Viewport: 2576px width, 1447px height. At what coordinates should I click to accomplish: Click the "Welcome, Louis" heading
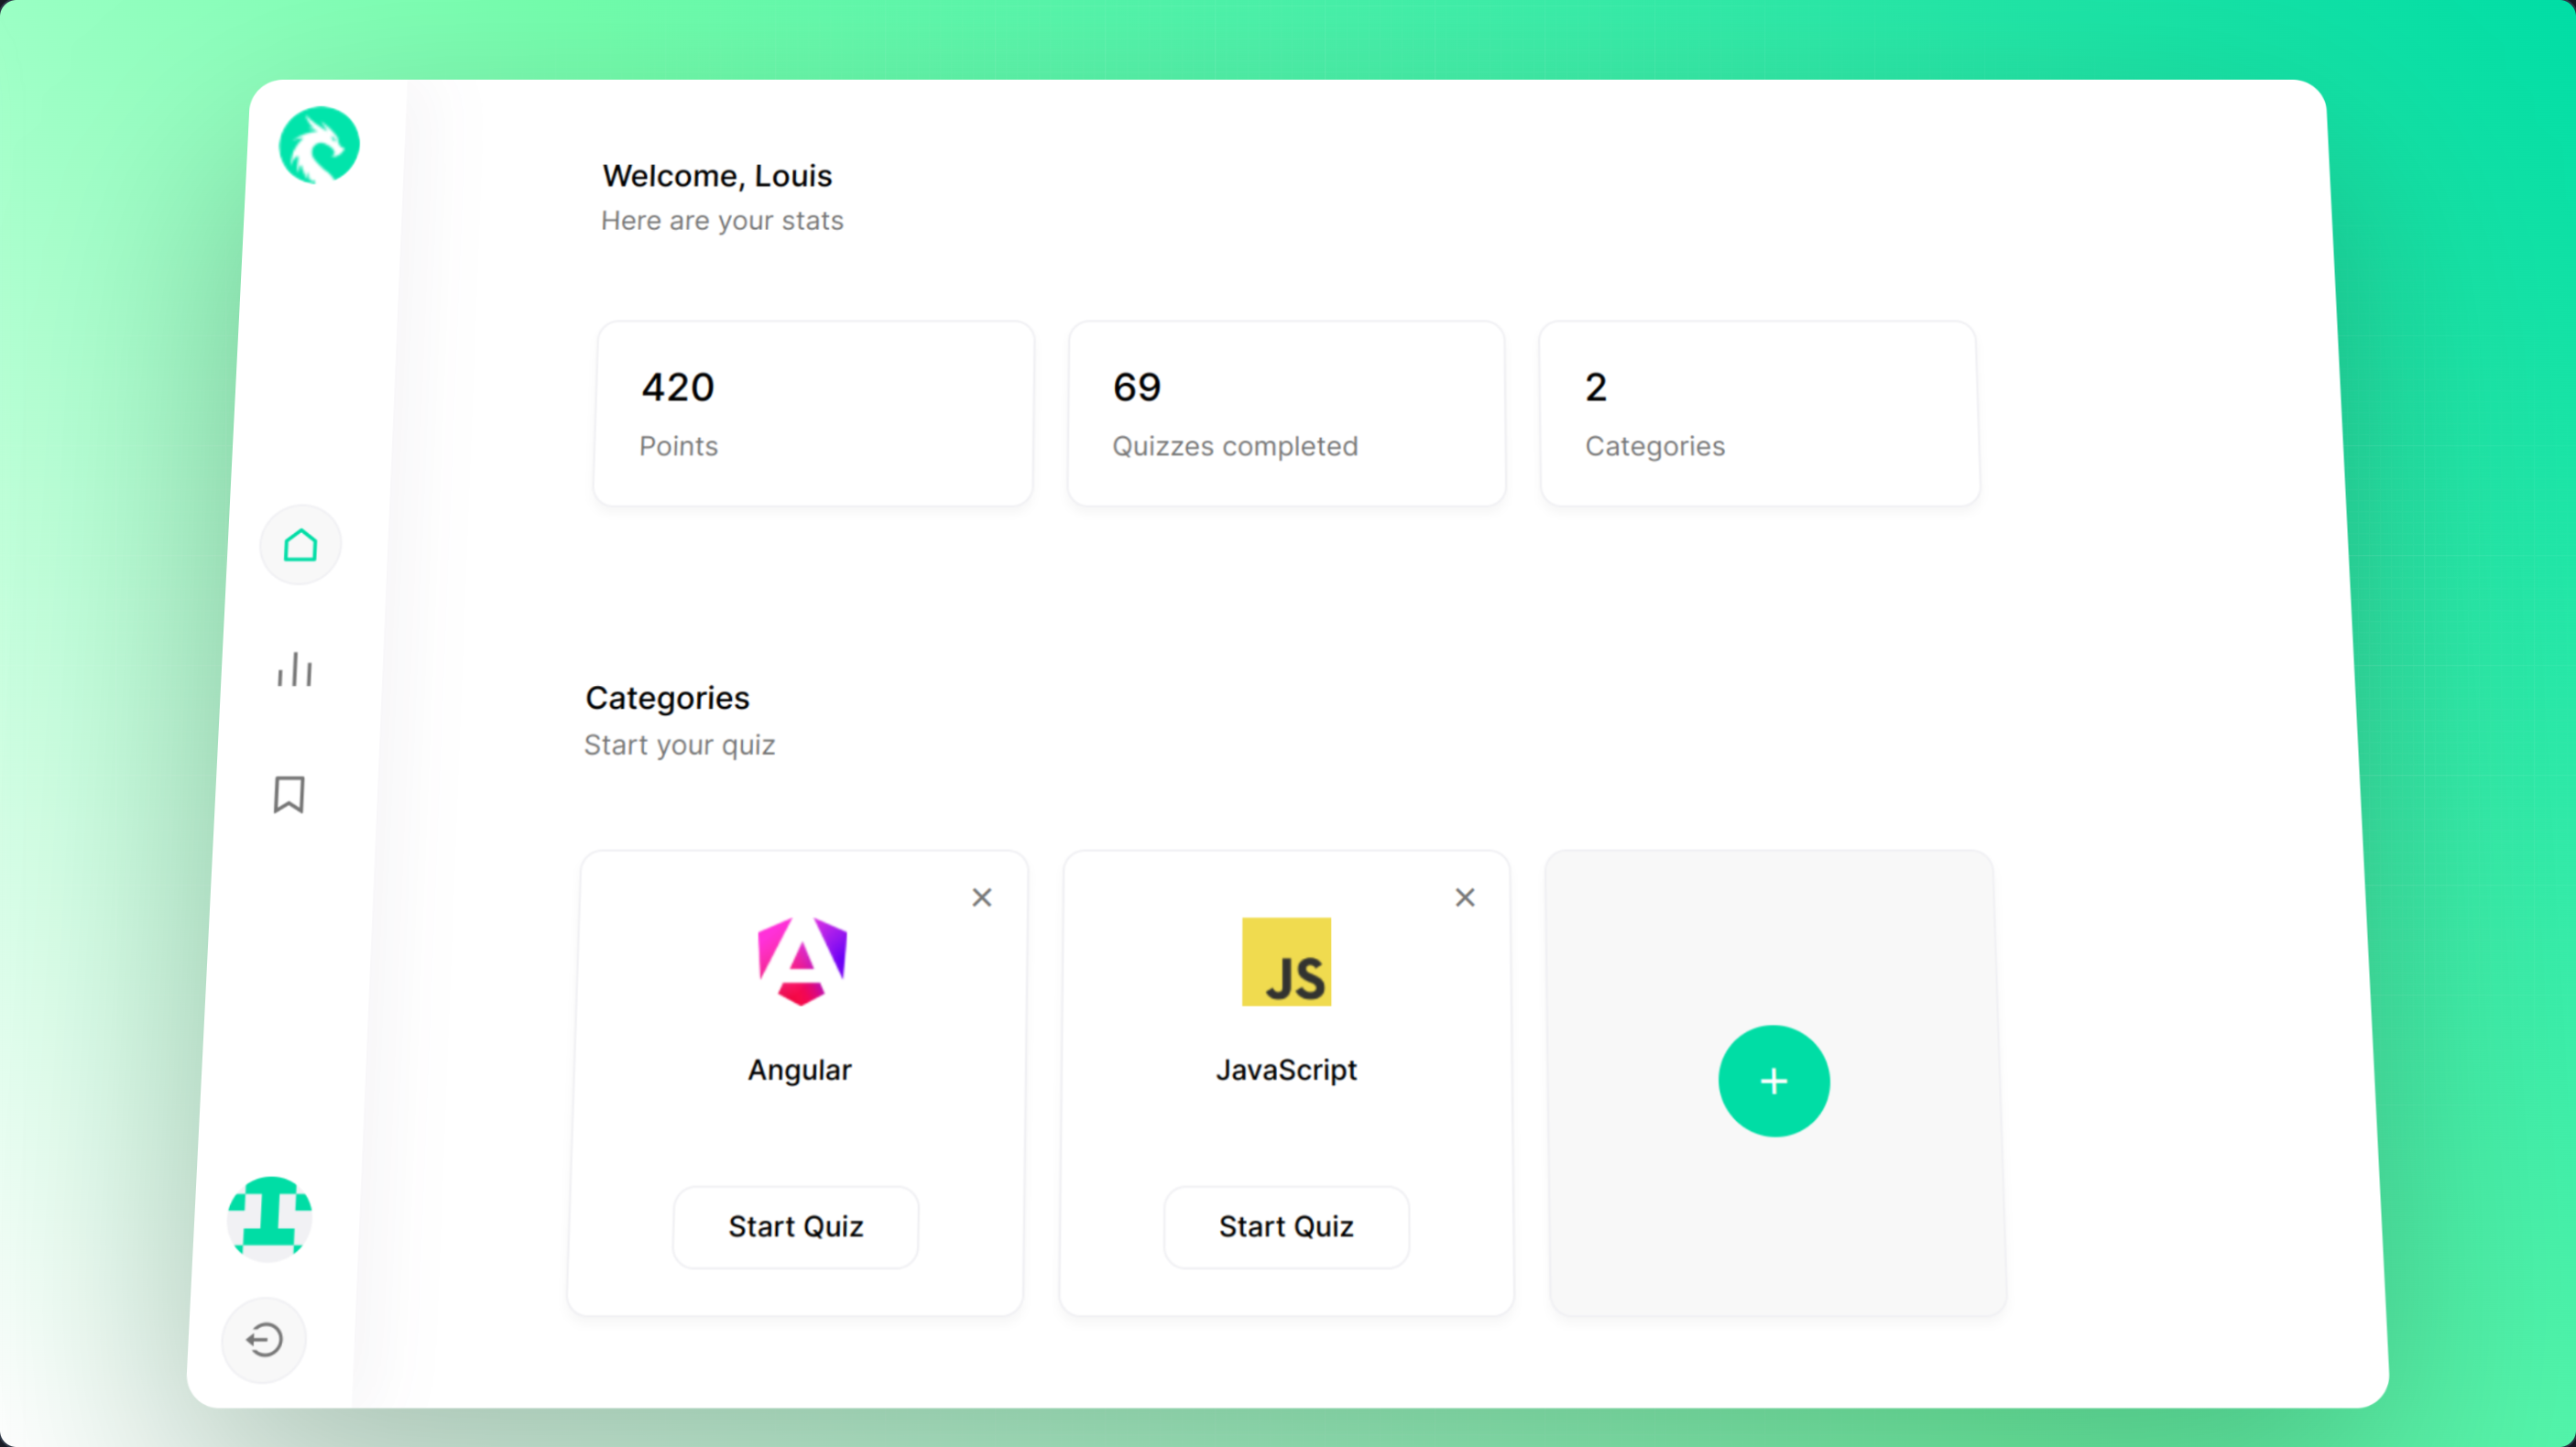pos(717,175)
